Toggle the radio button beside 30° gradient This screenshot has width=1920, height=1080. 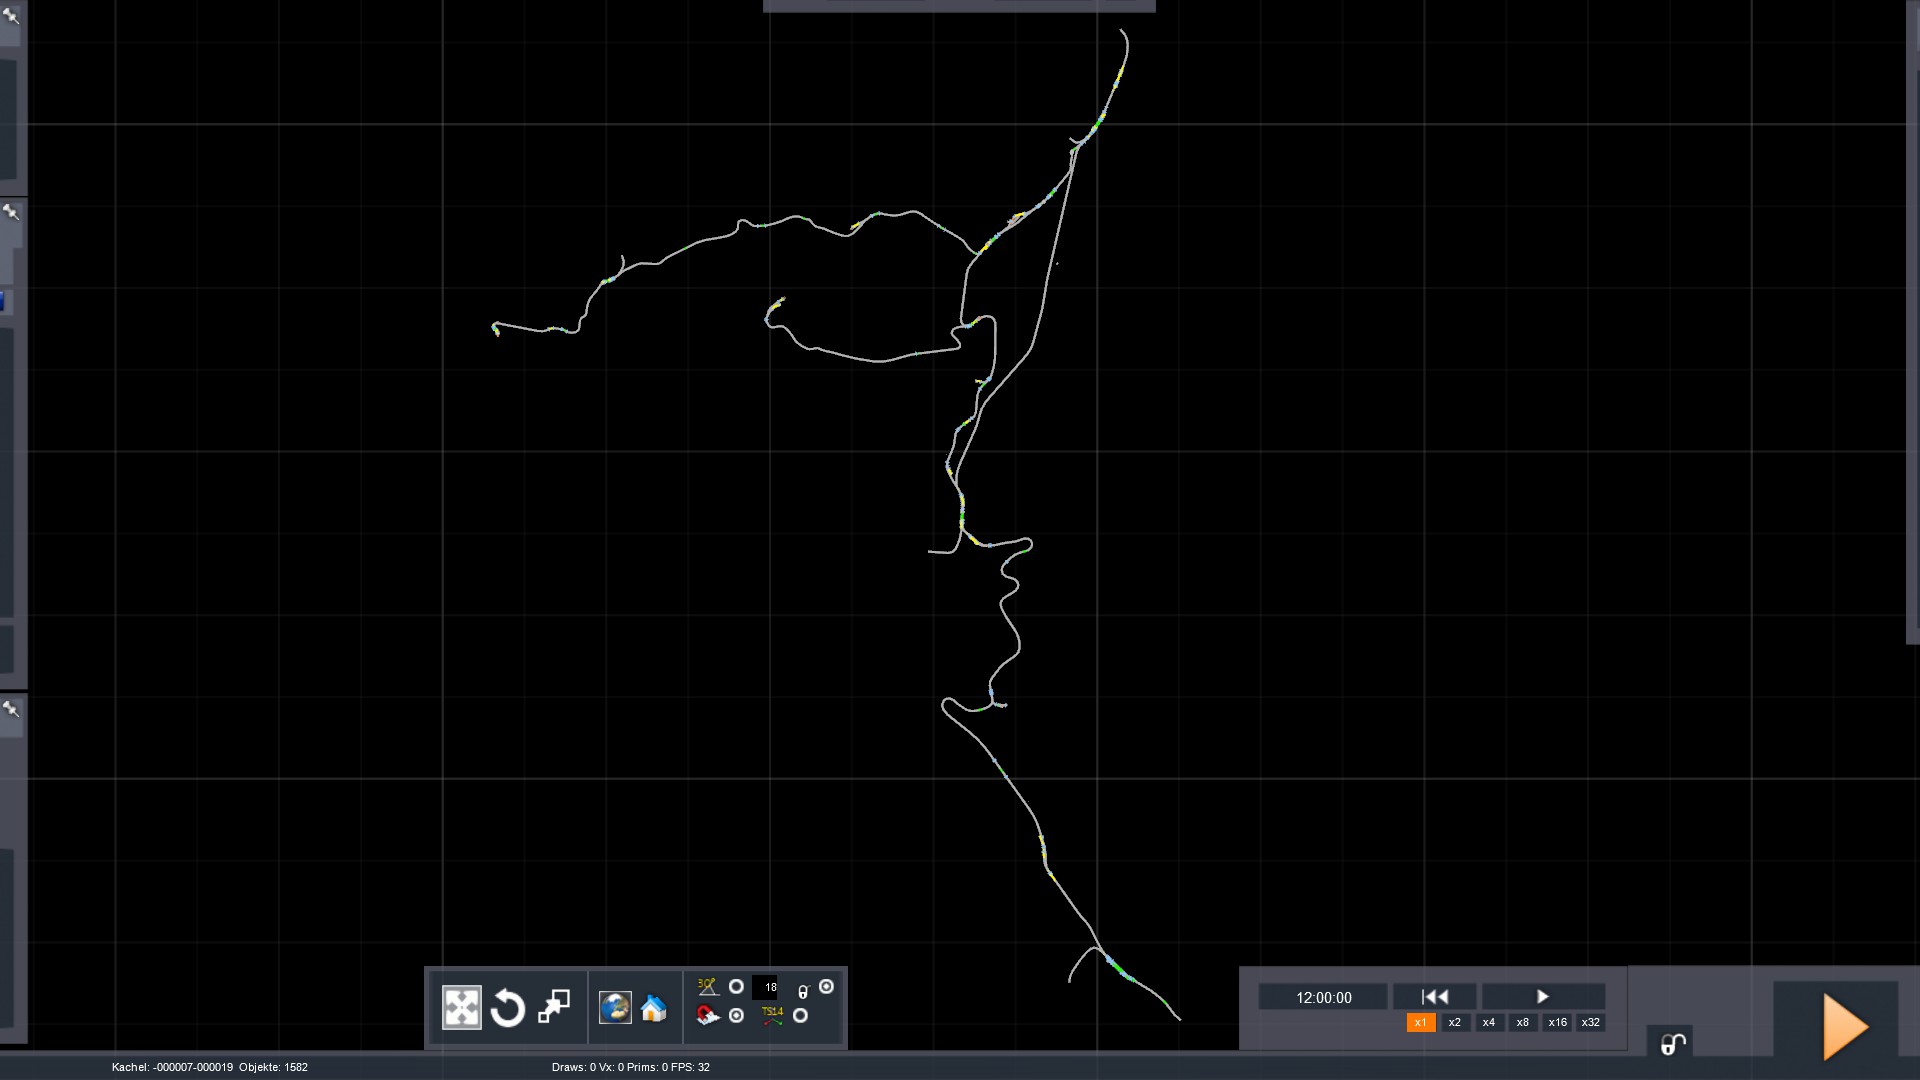(736, 987)
